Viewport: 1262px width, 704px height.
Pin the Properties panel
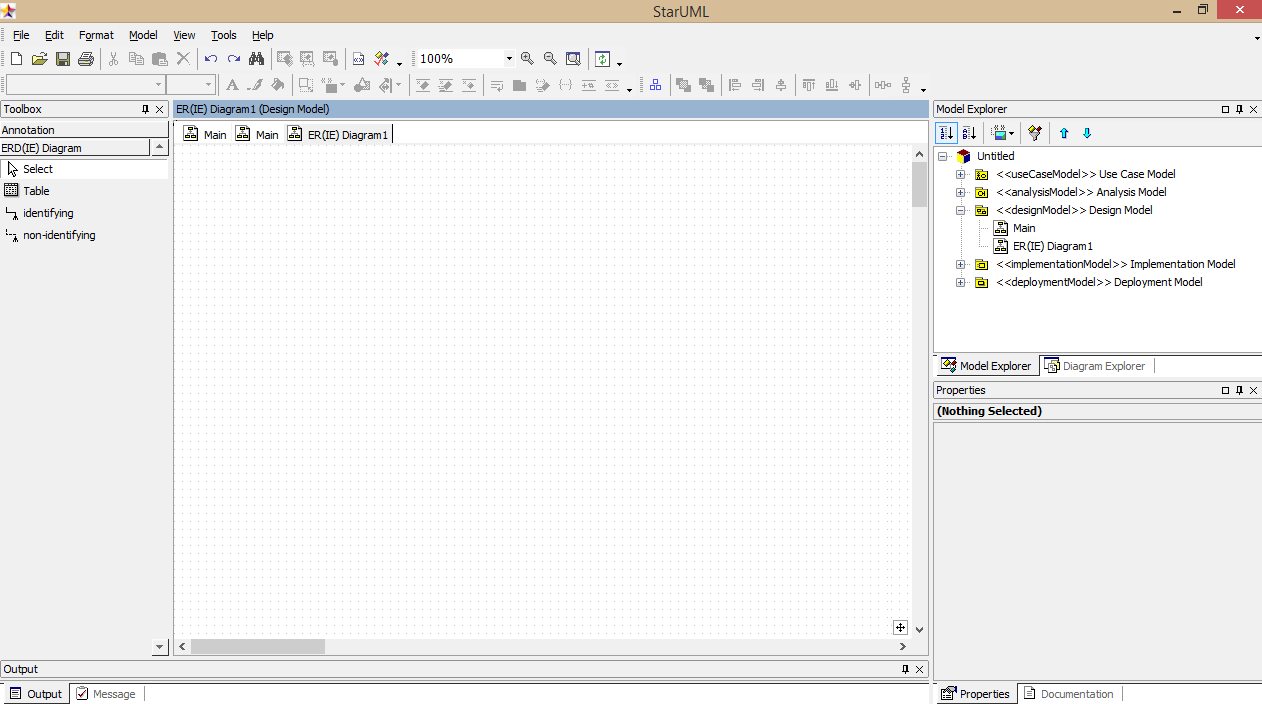coord(1240,390)
